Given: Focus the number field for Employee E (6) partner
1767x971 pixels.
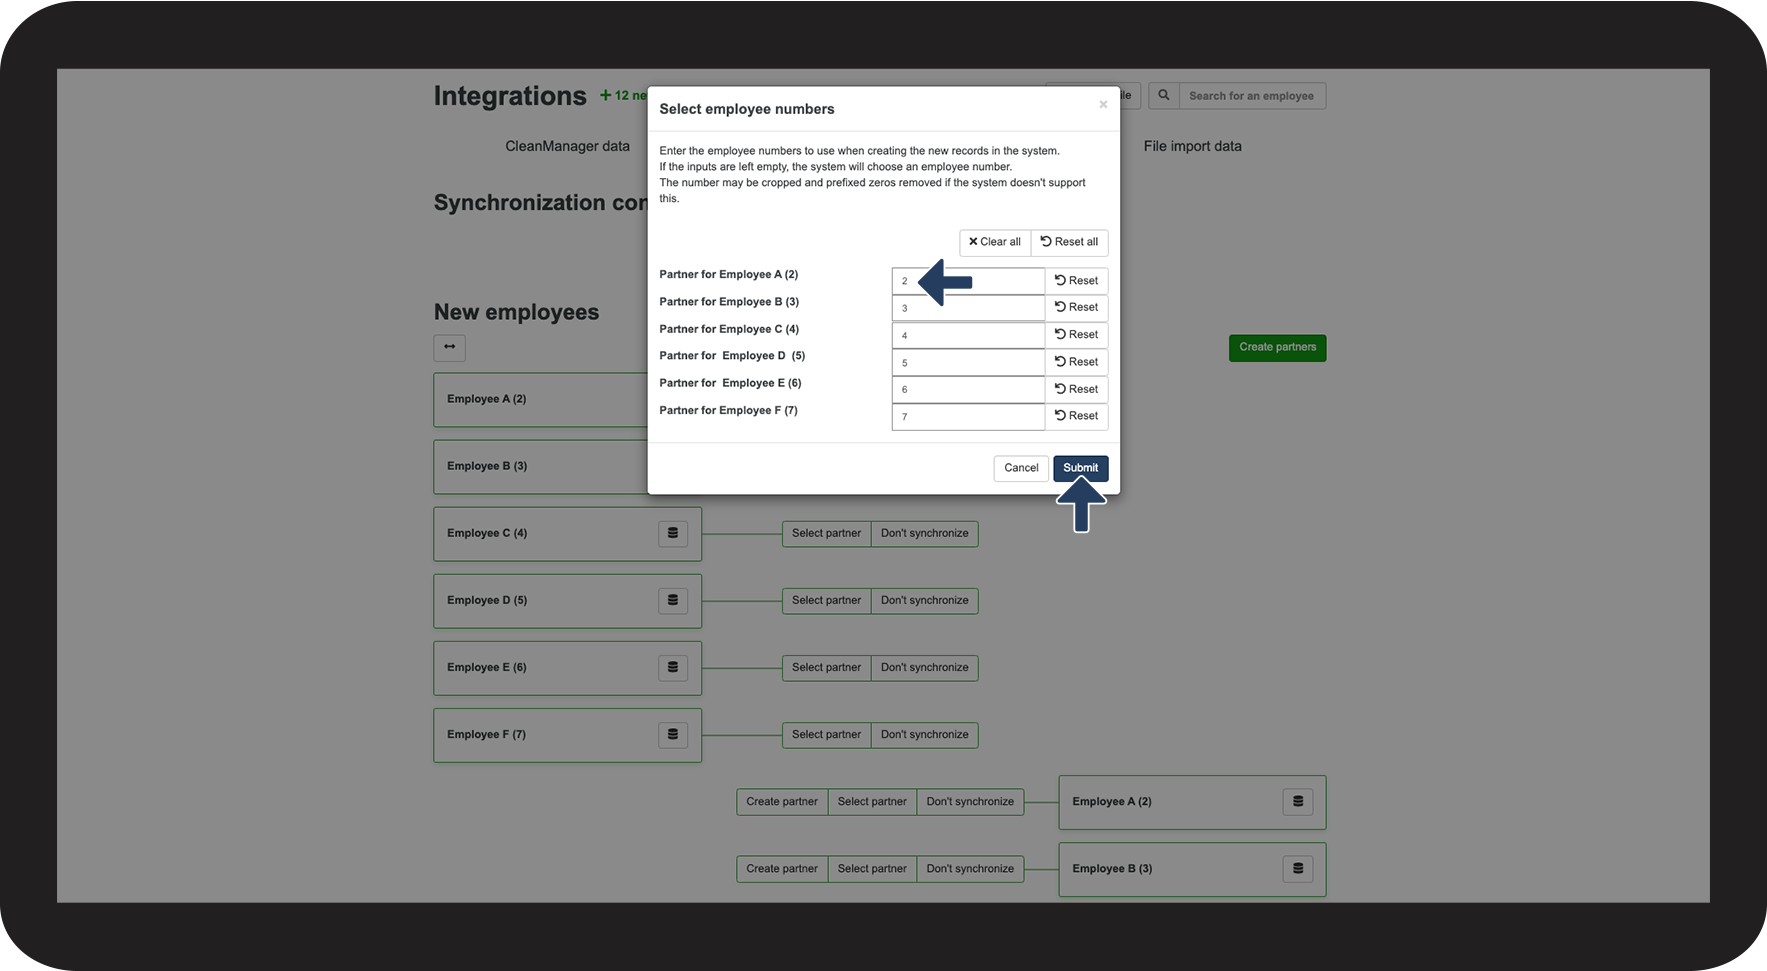Looking at the screenshot, I should (x=968, y=389).
